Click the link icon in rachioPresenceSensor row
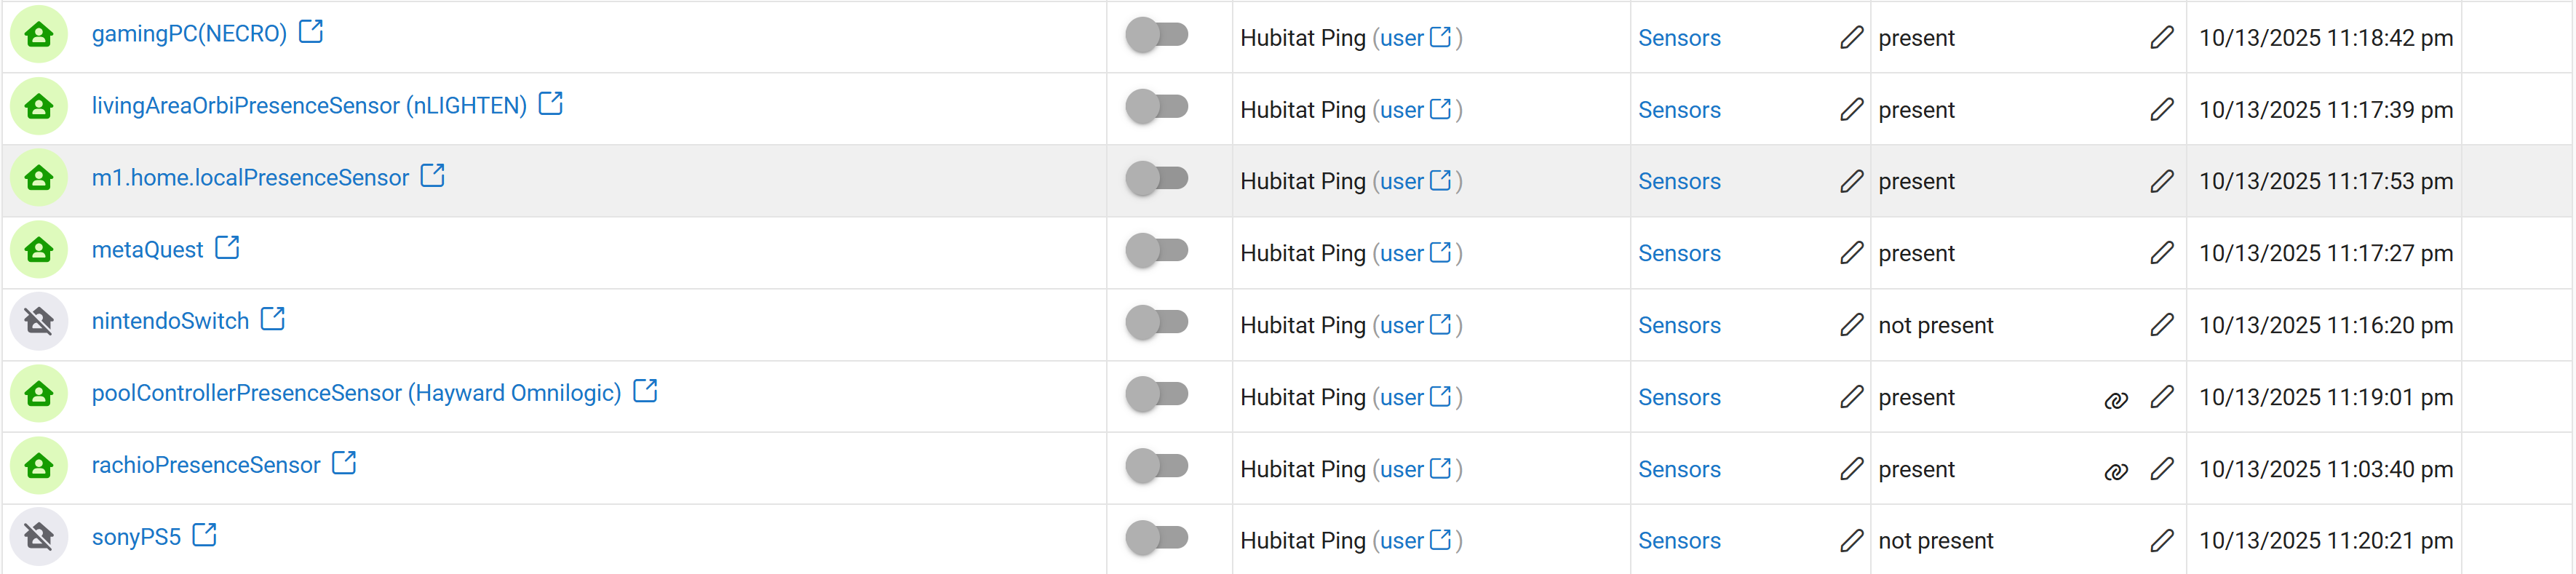Image resolution: width=2576 pixels, height=574 pixels. click(x=2115, y=472)
